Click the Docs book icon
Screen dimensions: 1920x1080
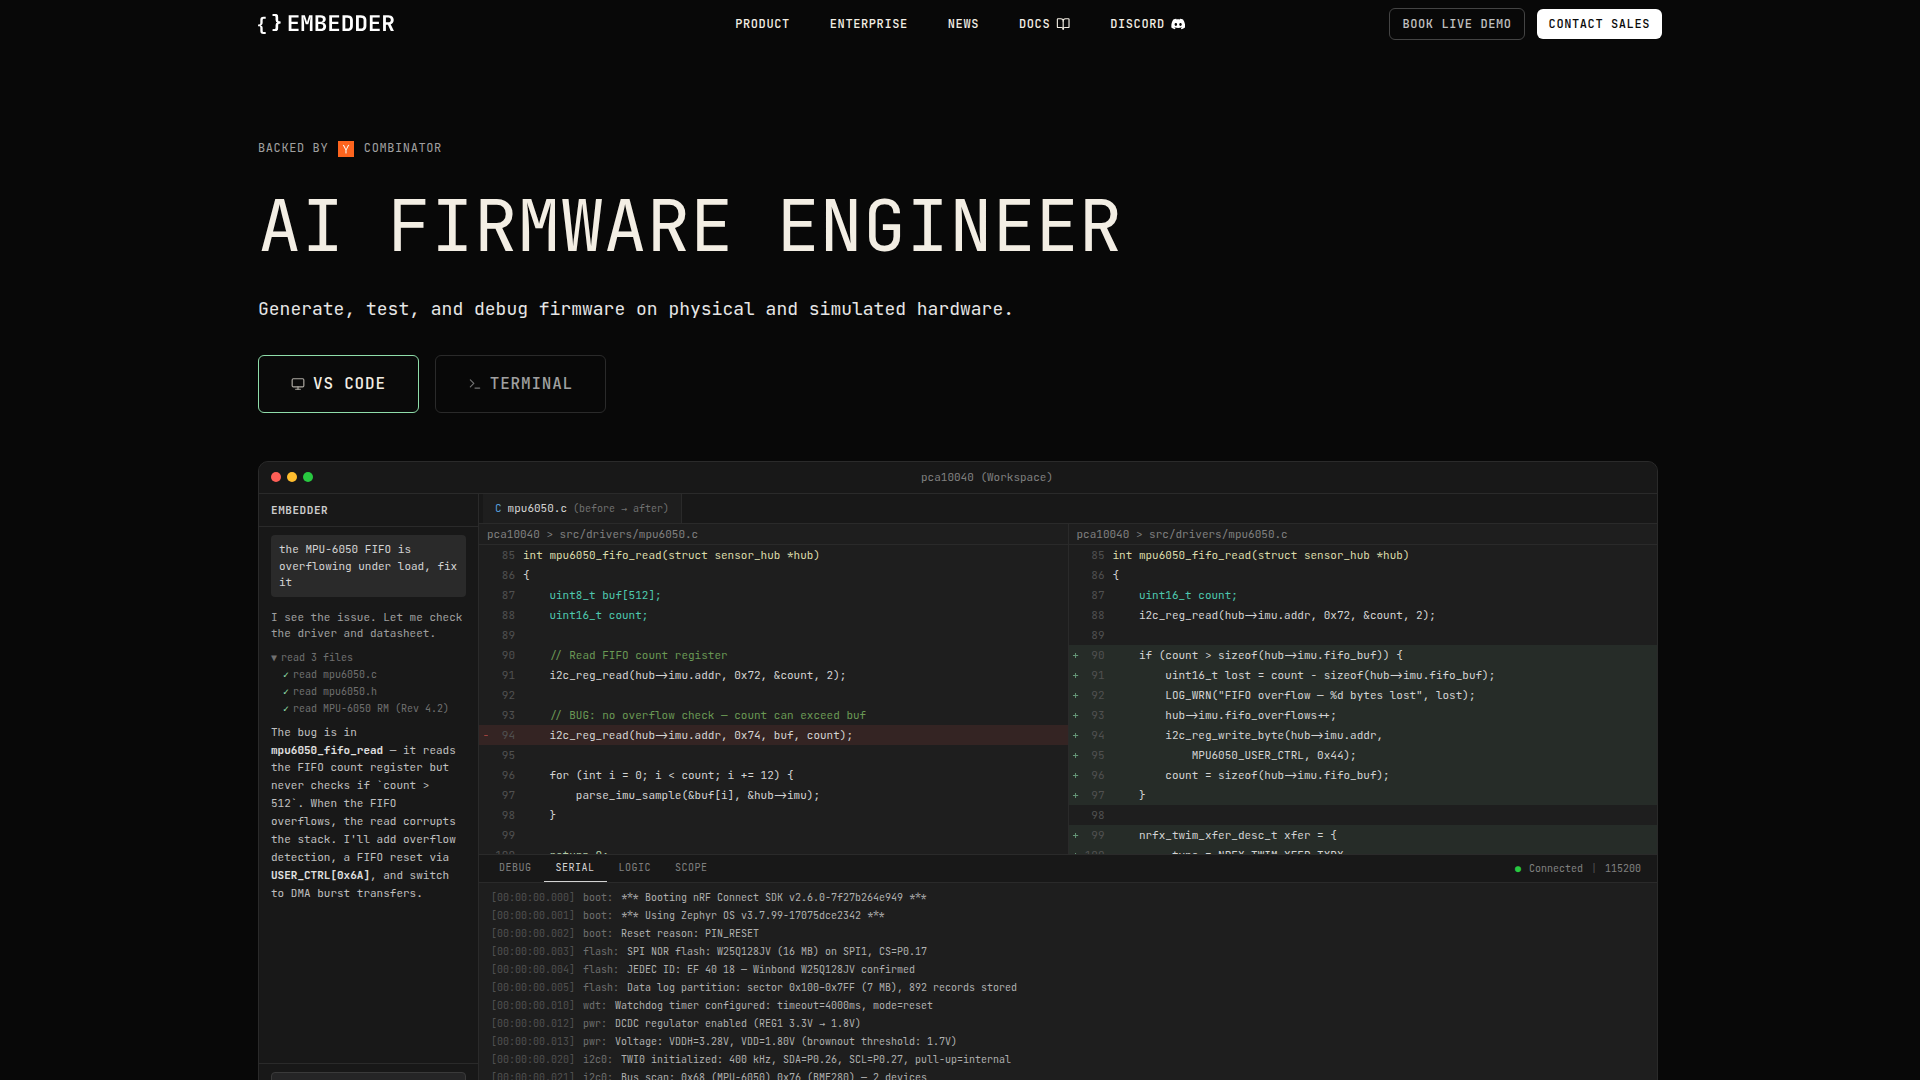[1063, 24]
